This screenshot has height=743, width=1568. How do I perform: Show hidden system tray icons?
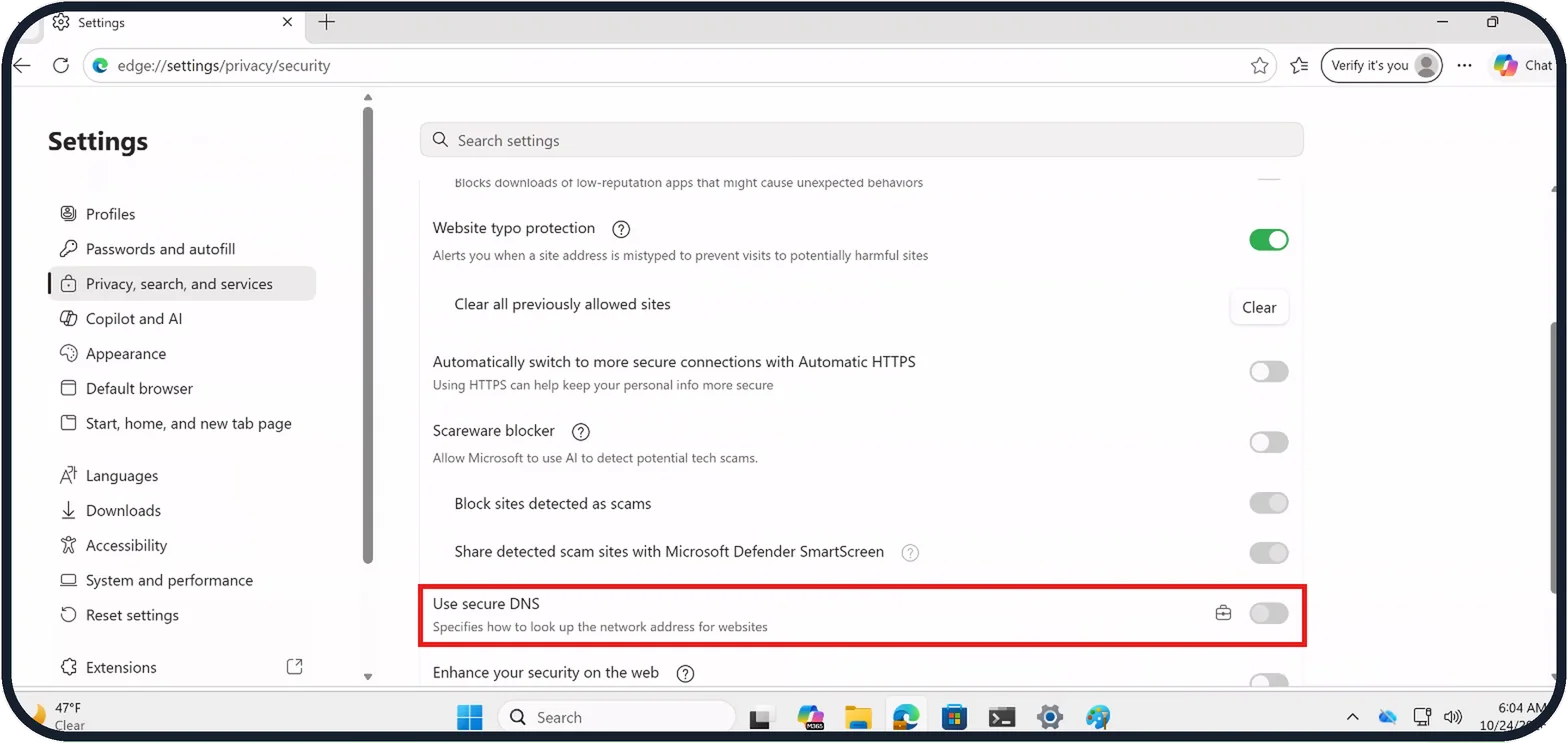[1353, 717]
